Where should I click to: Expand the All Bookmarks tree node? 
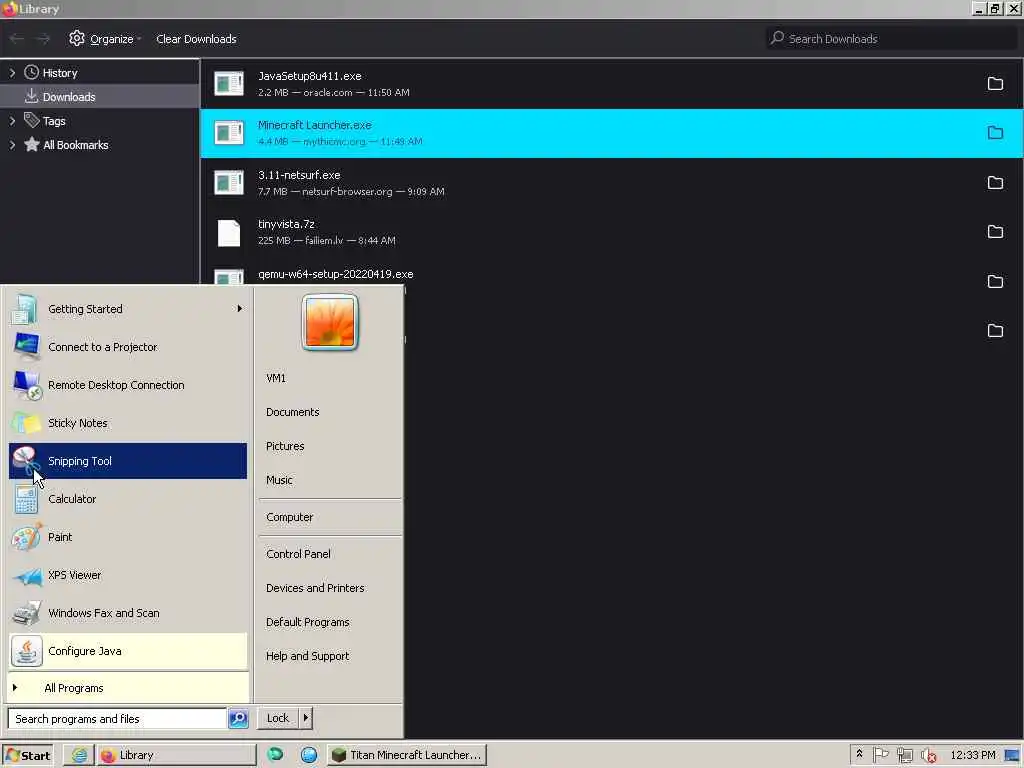(x=12, y=145)
